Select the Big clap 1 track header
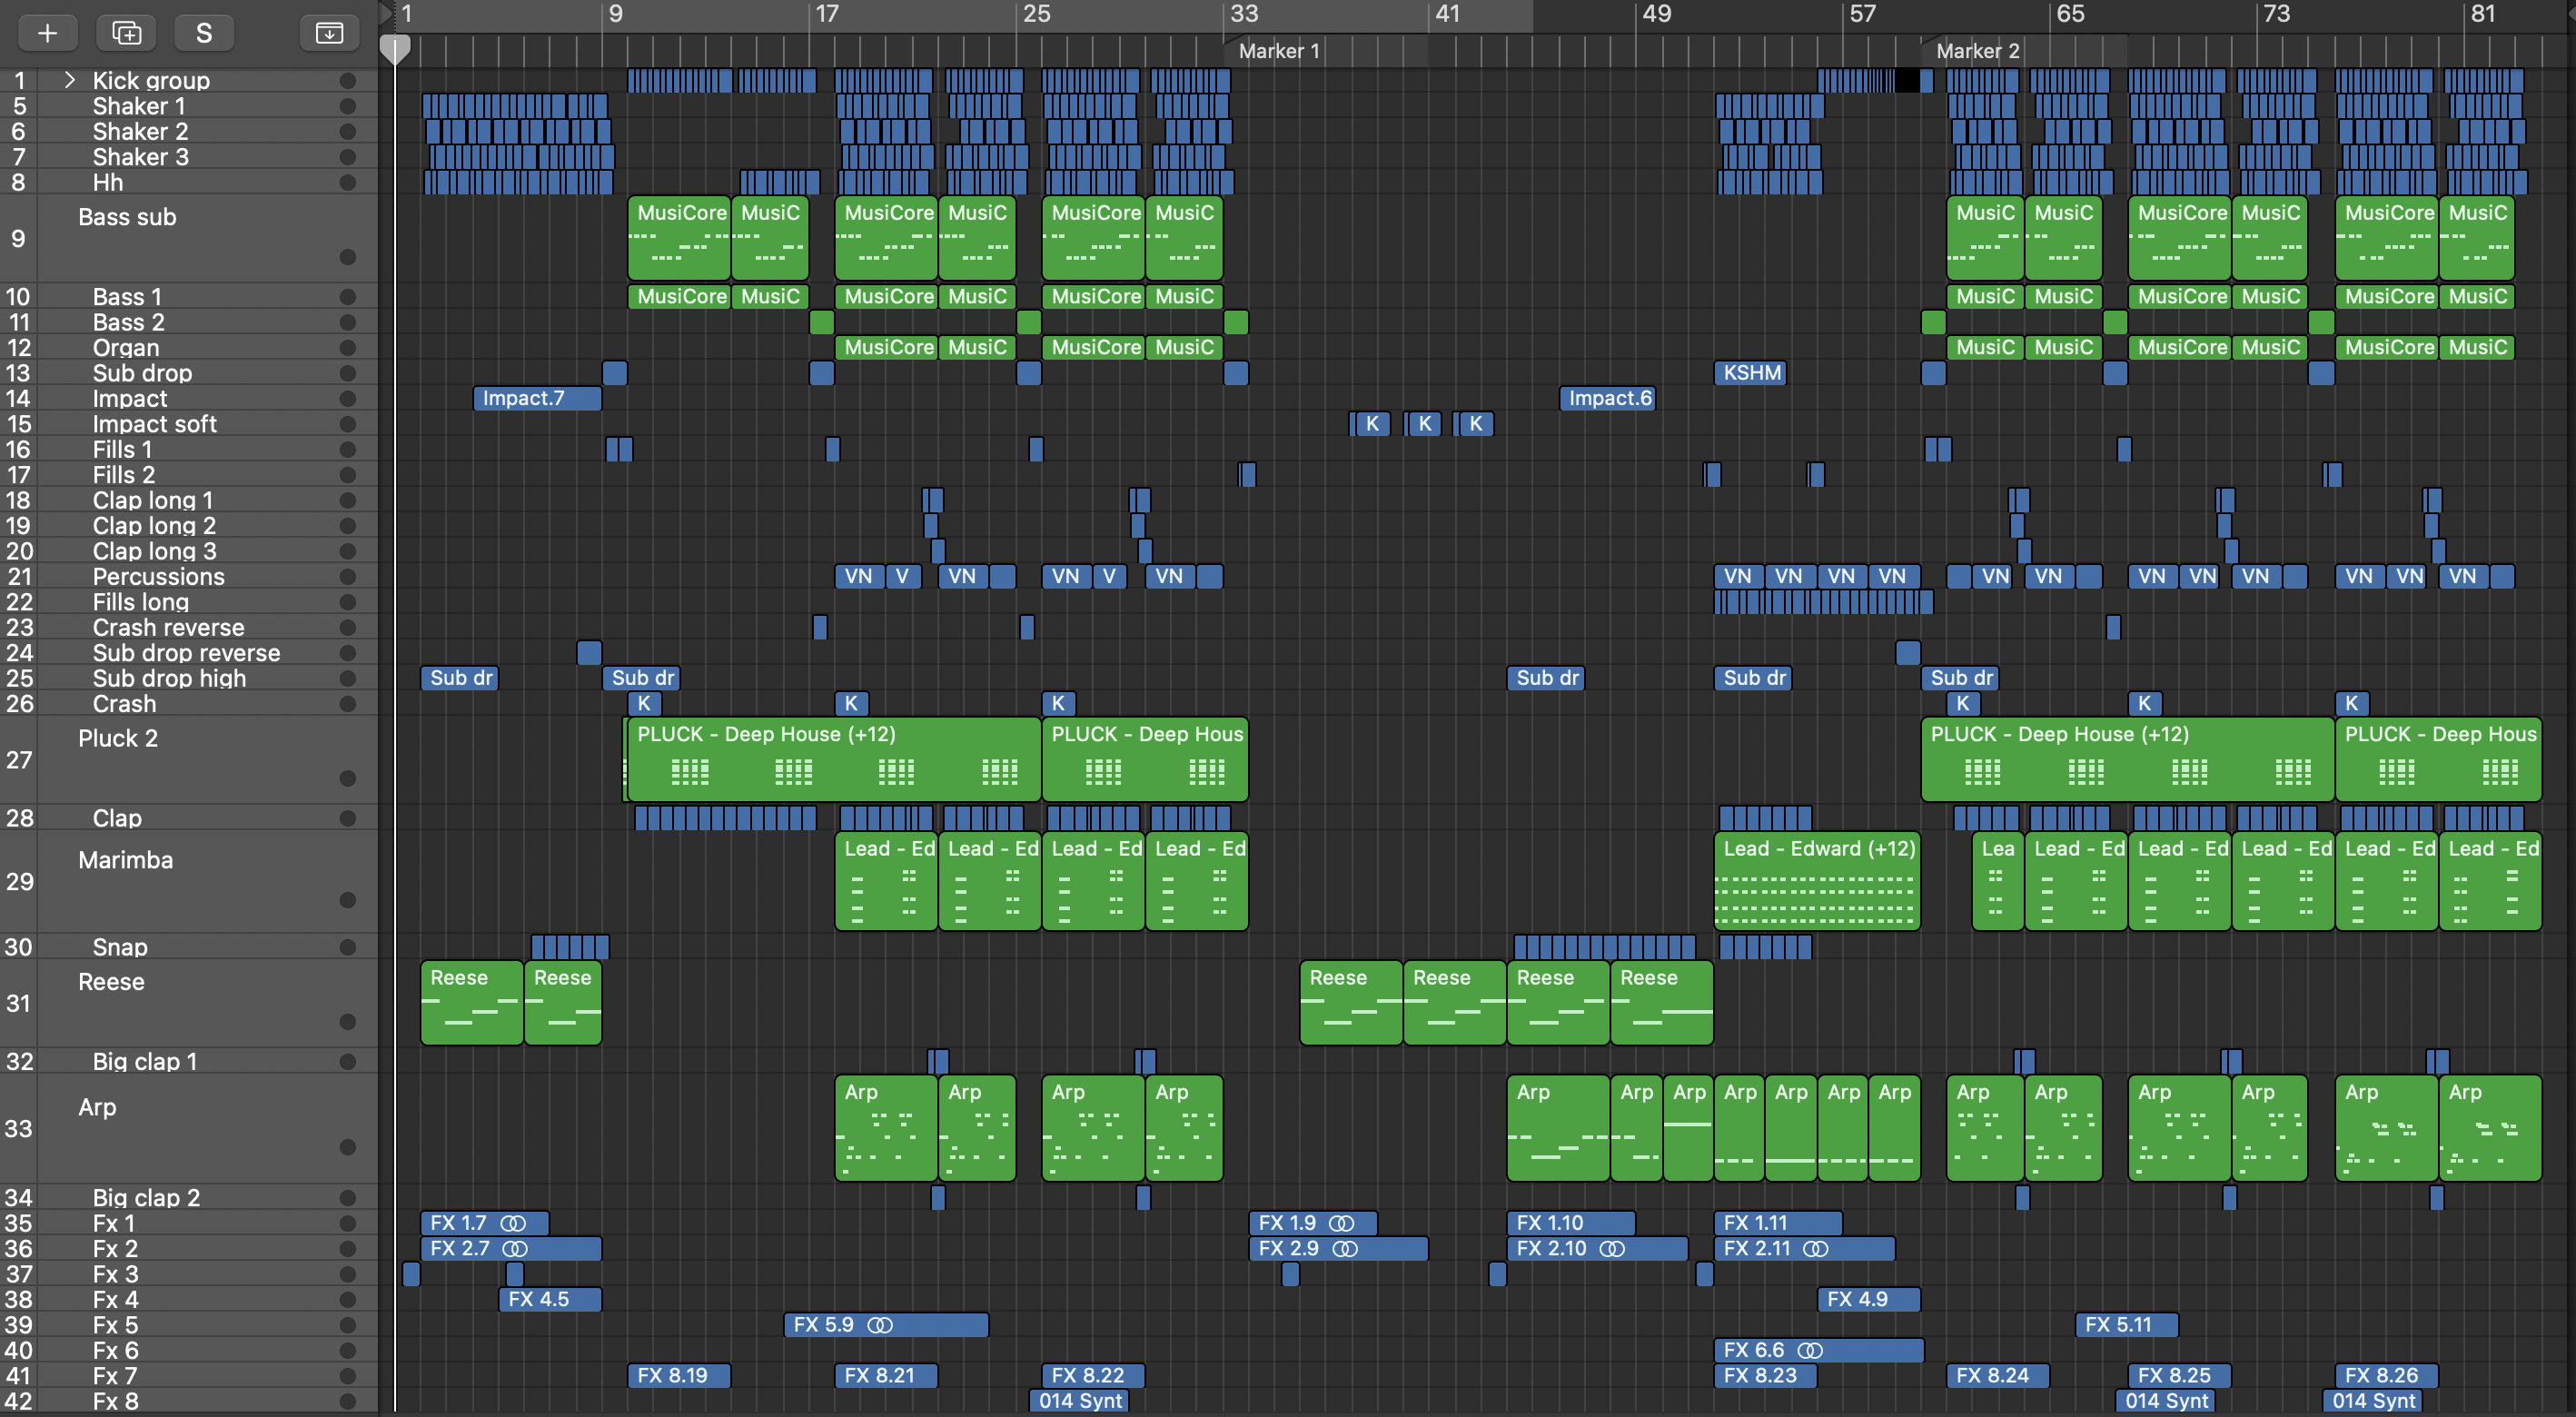2576x1417 pixels. click(x=190, y=1061)
